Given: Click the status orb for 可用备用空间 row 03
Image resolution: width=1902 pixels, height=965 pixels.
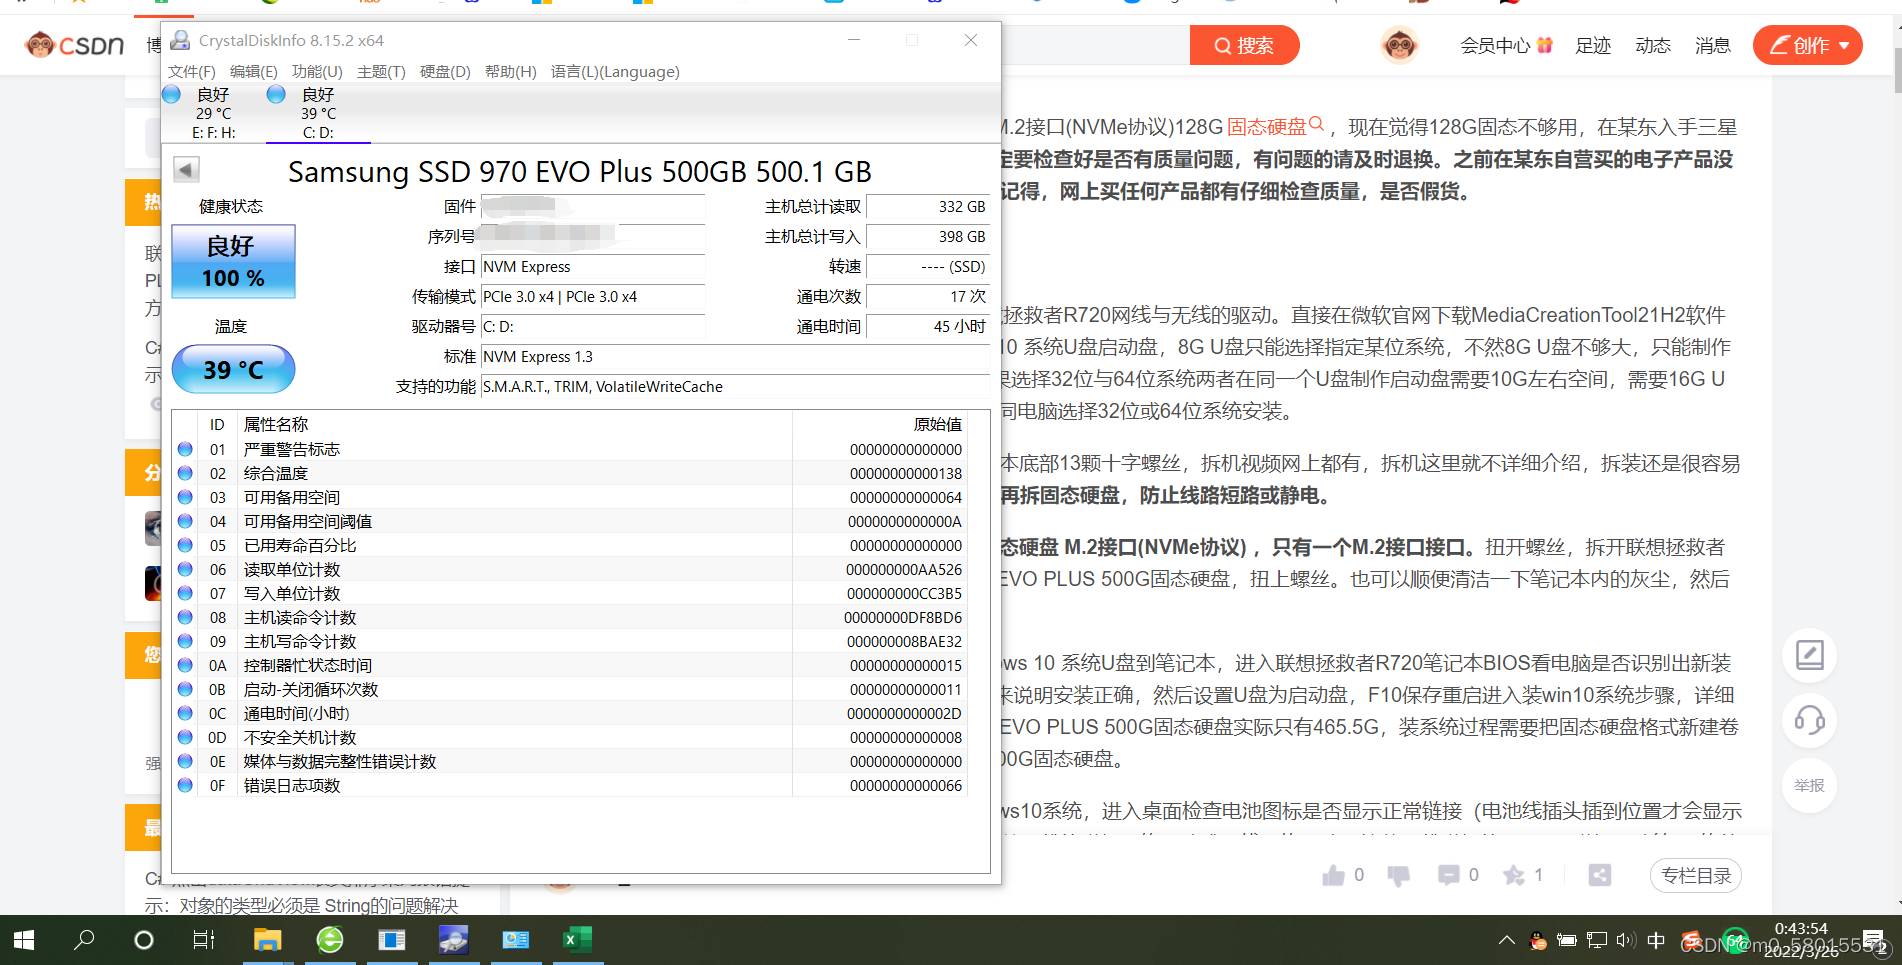Looking at the screenshot, I should pyautogui.click(x=185, y=497).
